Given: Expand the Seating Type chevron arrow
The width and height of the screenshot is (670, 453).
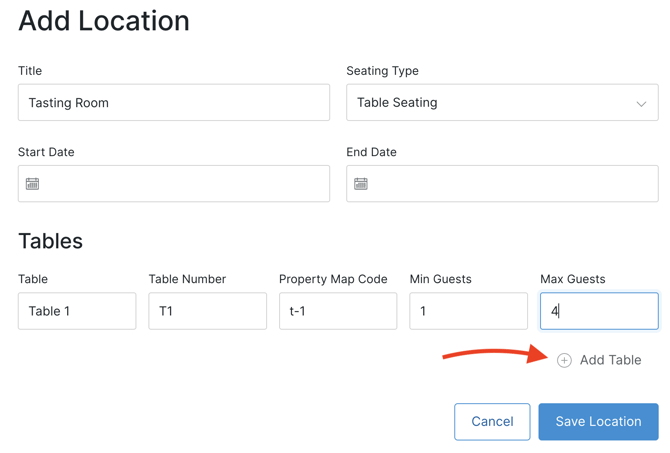Looking at the screenshot, I should [x=641, y=103].
